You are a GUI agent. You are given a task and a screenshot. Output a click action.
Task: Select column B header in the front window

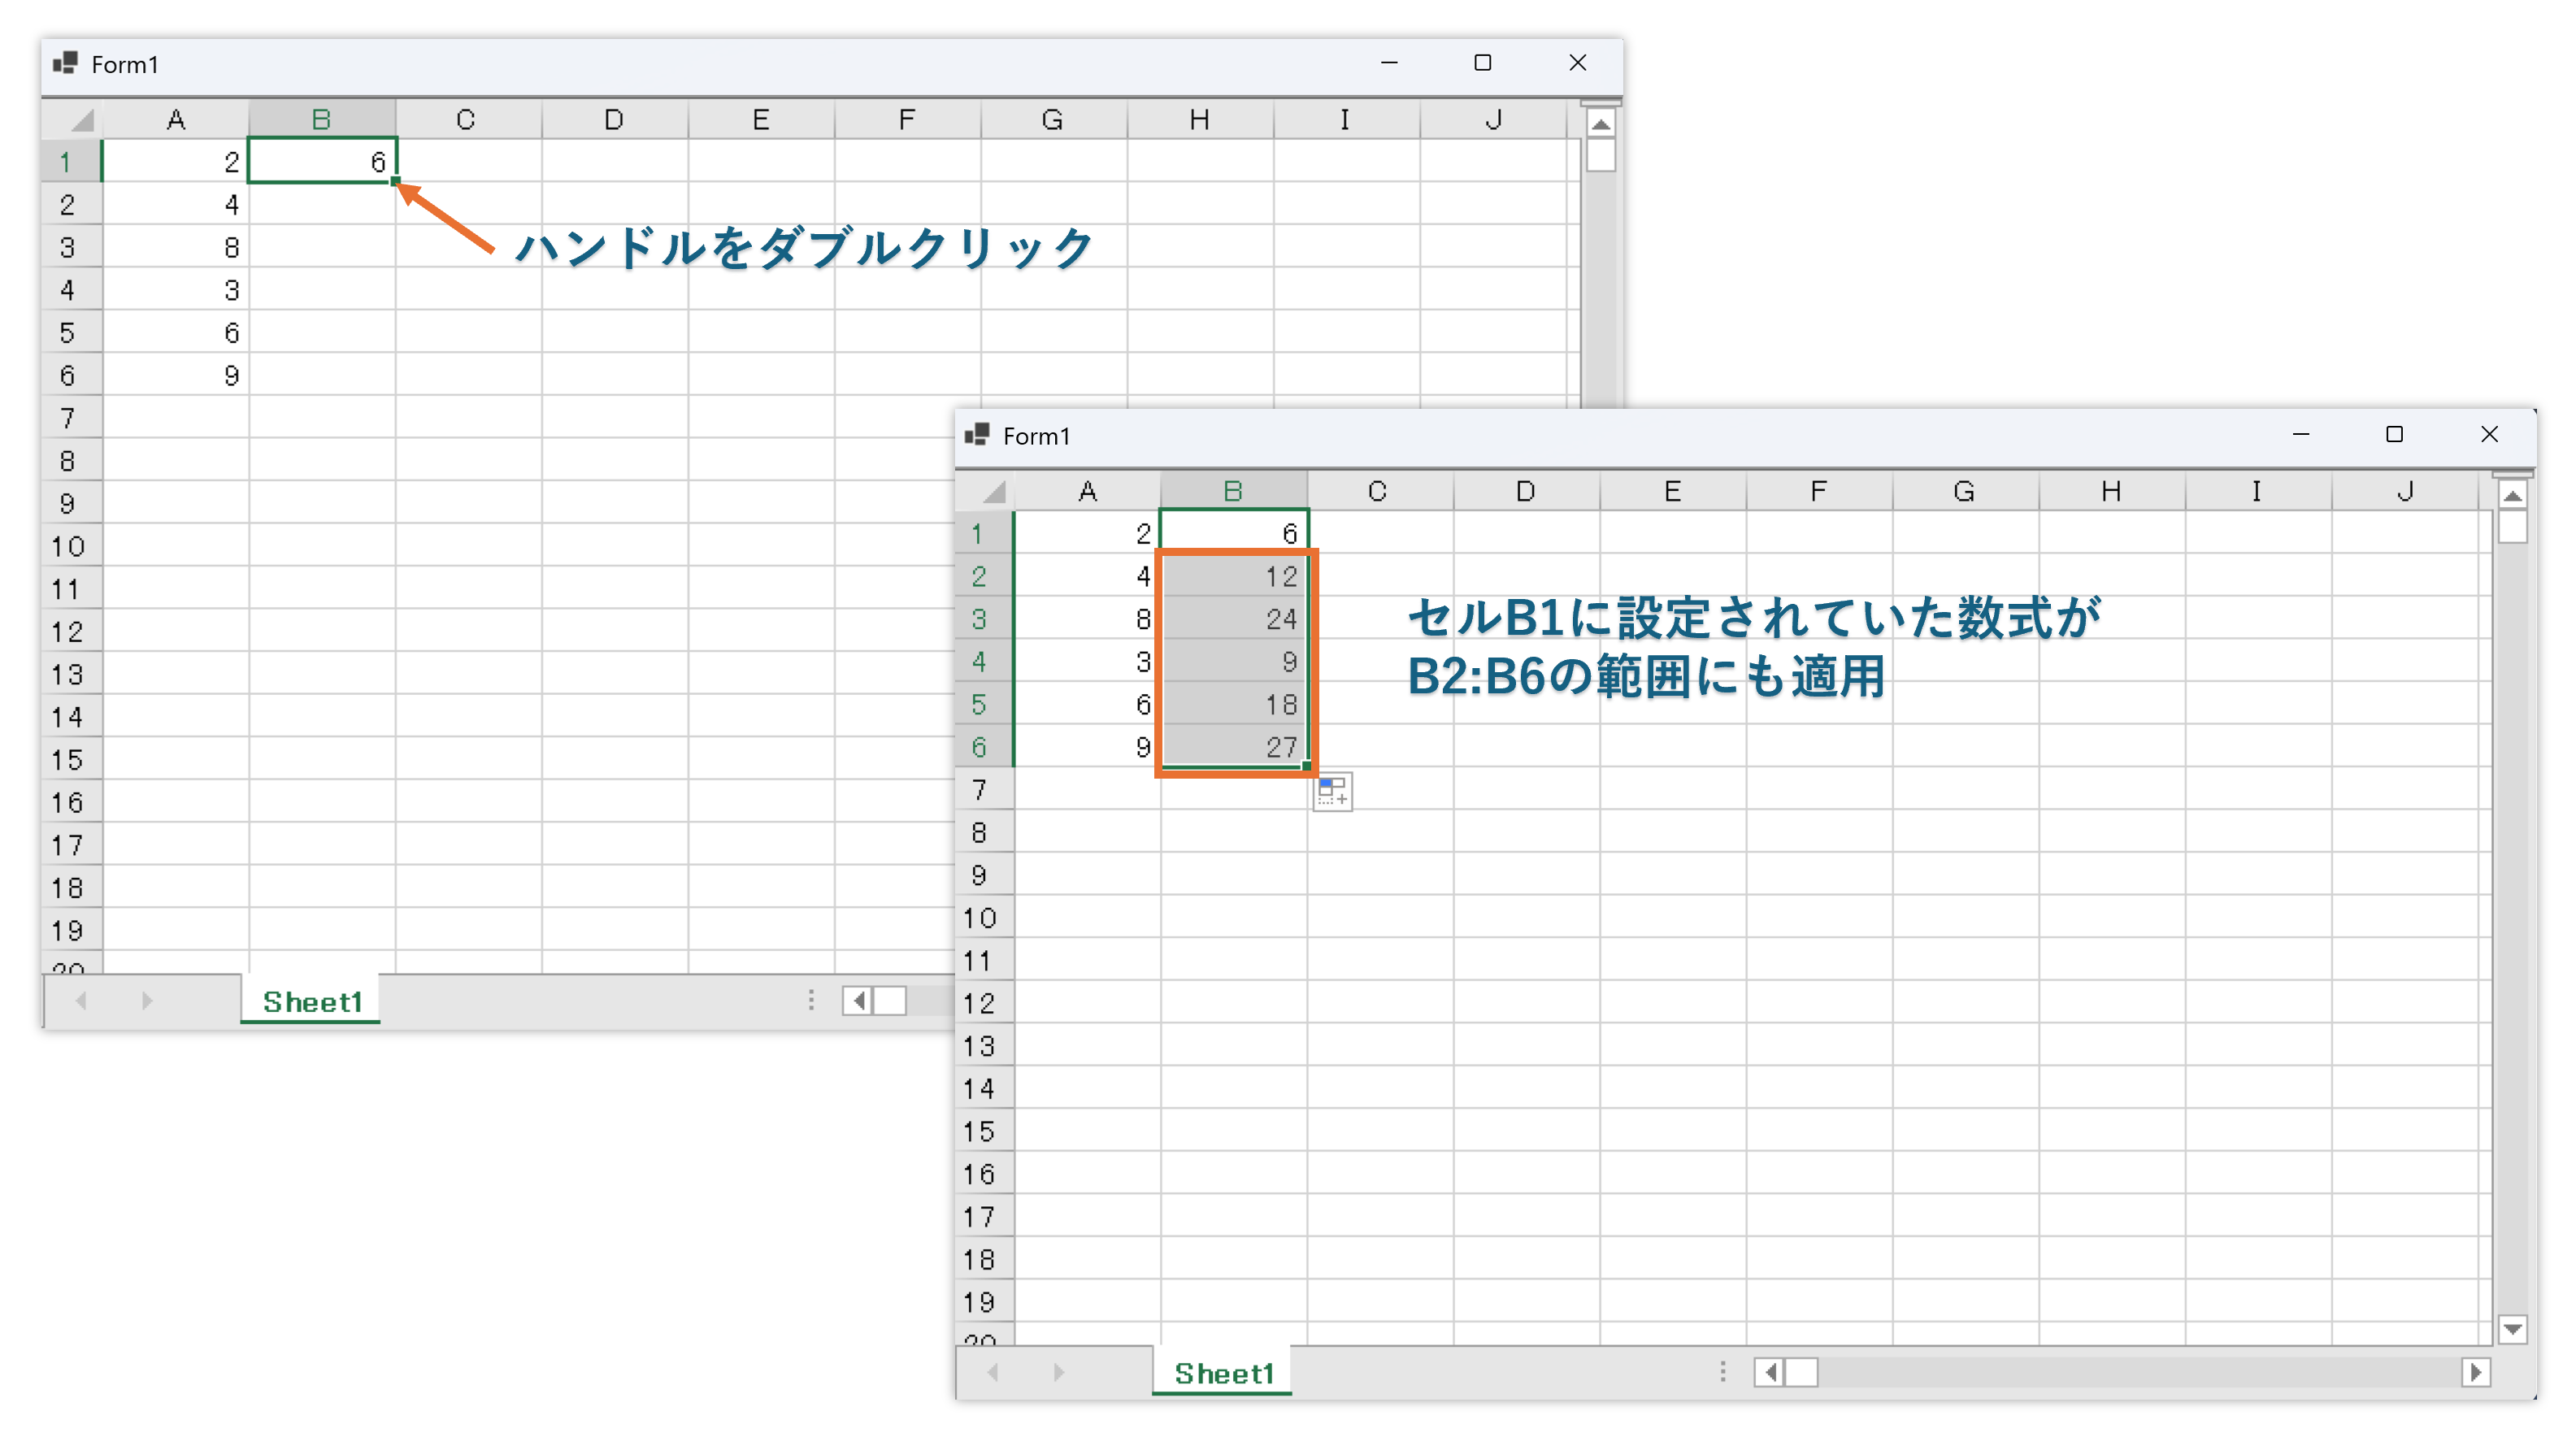tap(1233, 491)
